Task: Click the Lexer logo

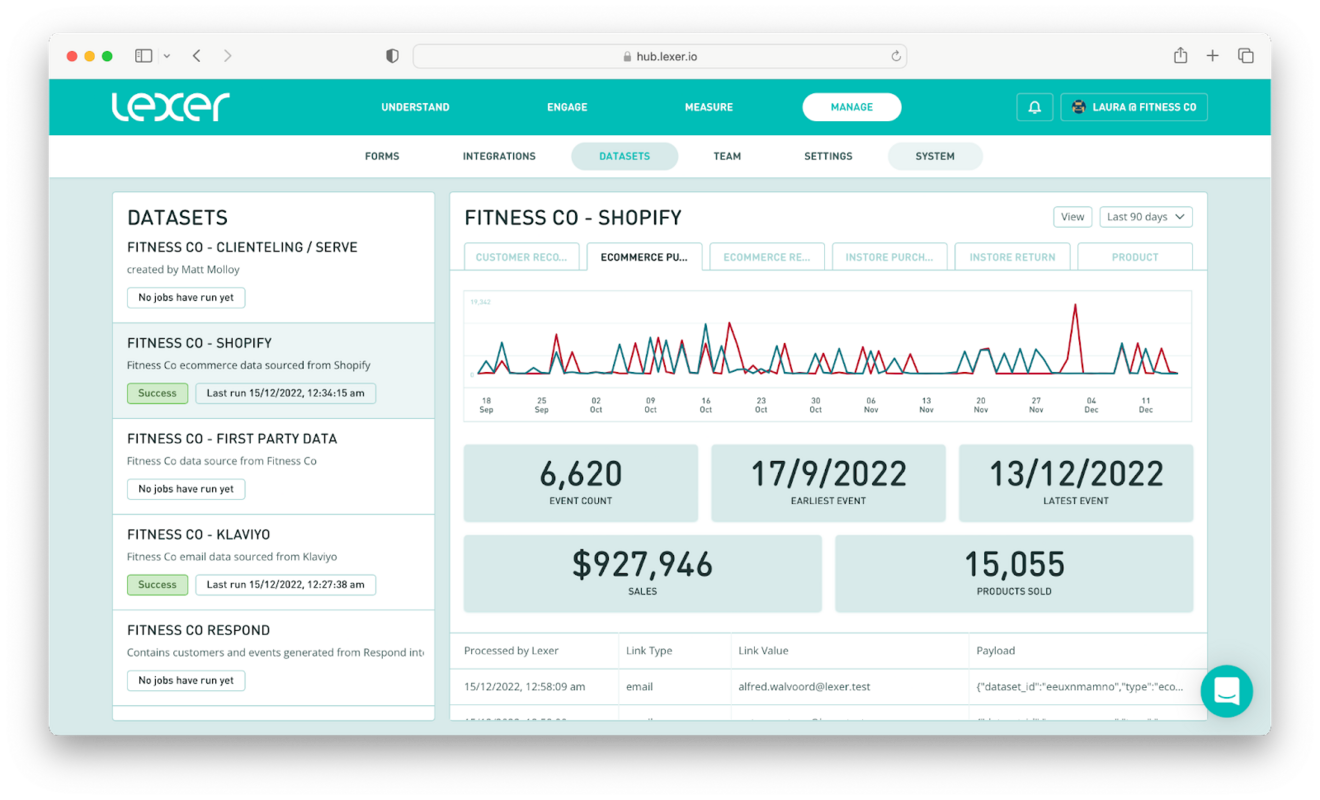Action: click(x=170, y=107)
